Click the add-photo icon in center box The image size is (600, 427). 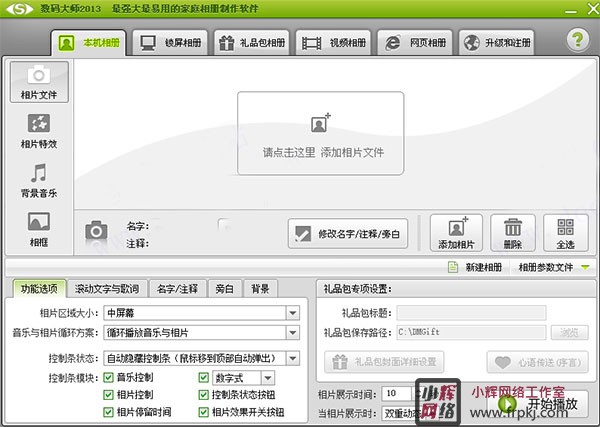(x=320, y=122)
